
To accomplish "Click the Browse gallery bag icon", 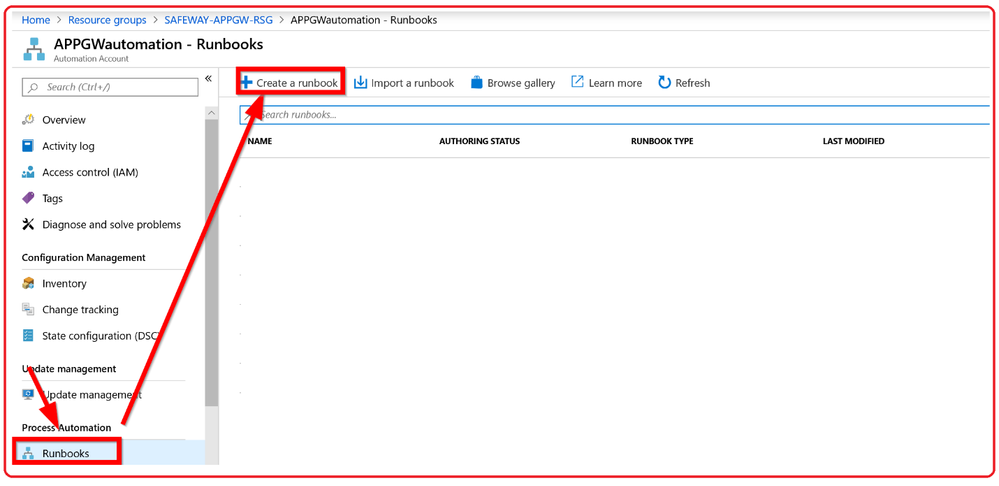I will click(x=477, y=83).
